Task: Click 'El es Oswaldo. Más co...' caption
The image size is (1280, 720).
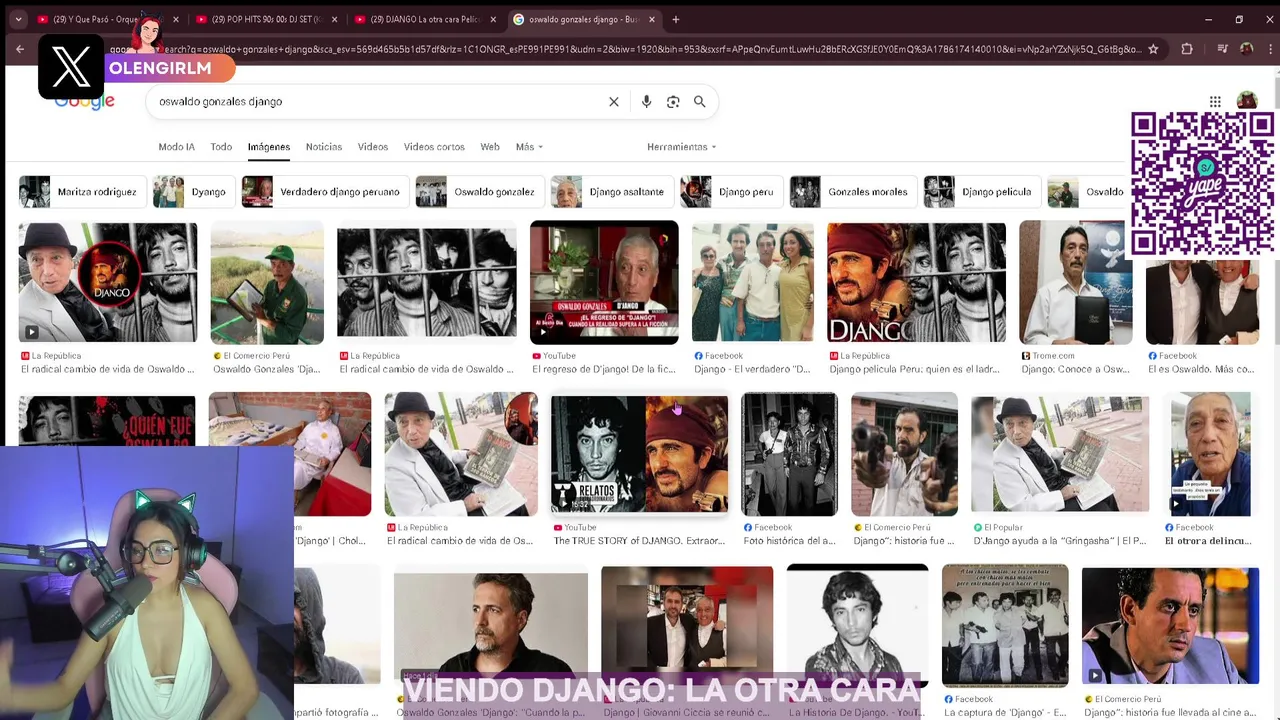Action: pos(1201,369)
